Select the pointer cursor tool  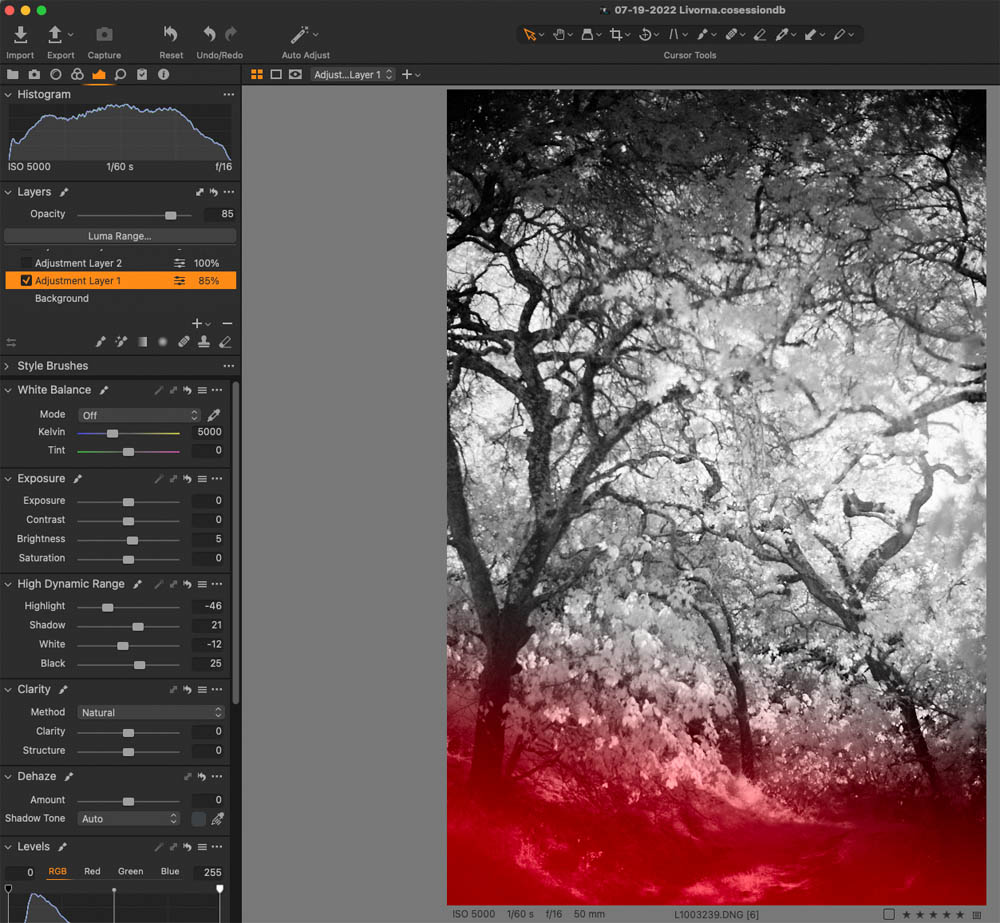click(529, 34)
